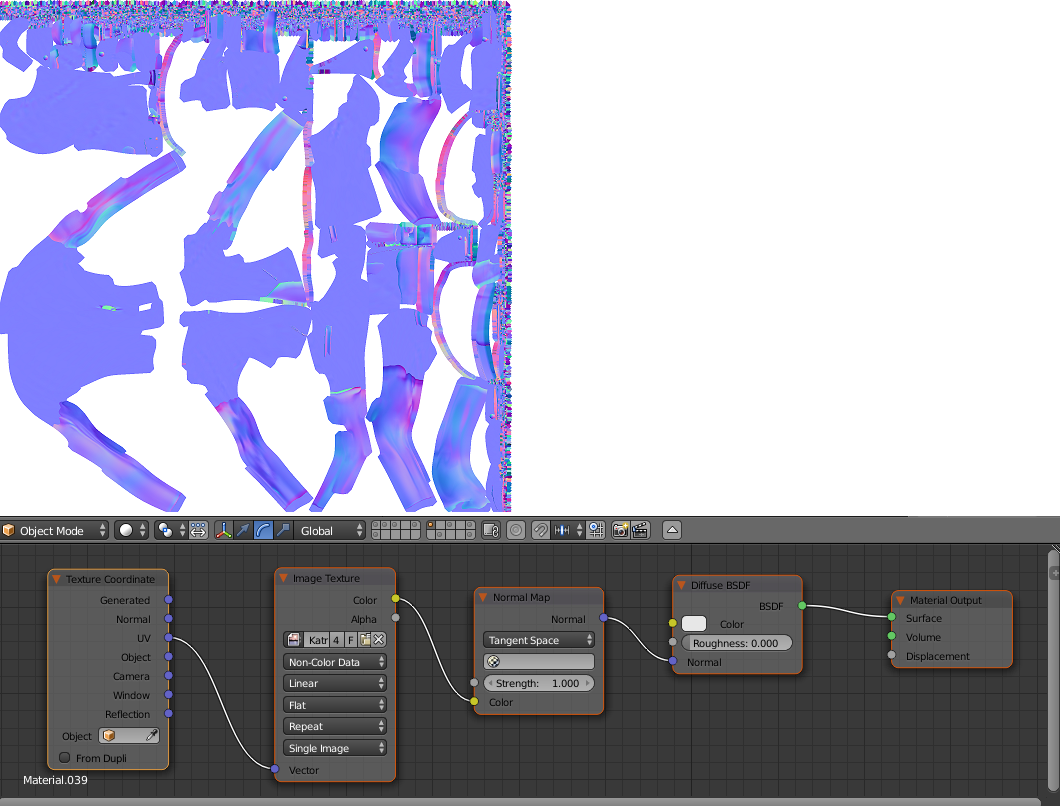The image size is (1060, 809).
Task: Open the Repeat extension dropdown
Action: [x=335, y=727]
